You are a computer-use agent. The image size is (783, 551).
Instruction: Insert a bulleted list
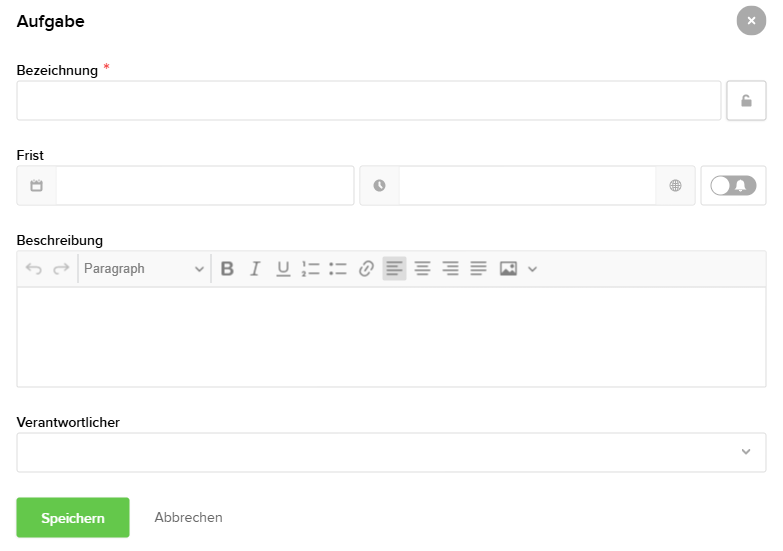[x=338, y=269]
